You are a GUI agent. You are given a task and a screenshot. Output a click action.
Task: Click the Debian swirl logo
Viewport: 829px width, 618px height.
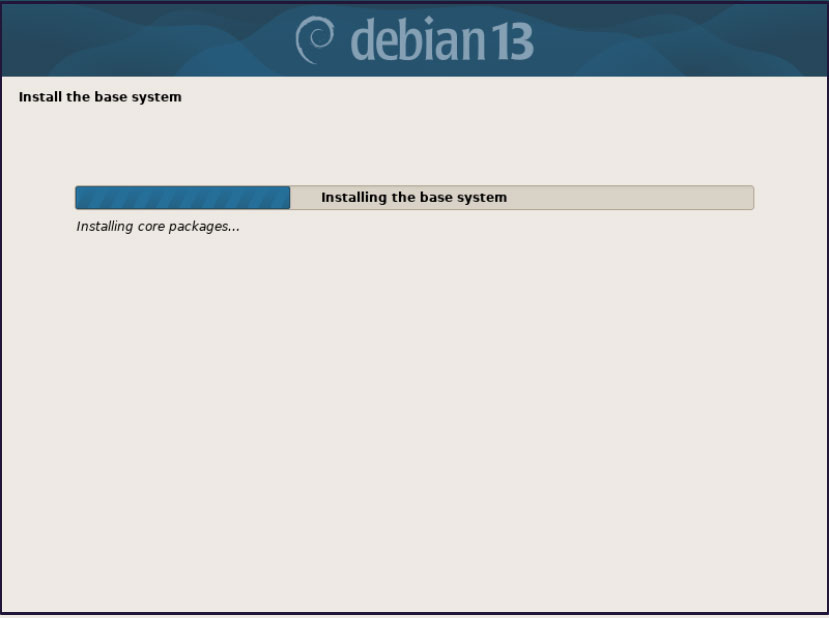click(x=315, y=40)
